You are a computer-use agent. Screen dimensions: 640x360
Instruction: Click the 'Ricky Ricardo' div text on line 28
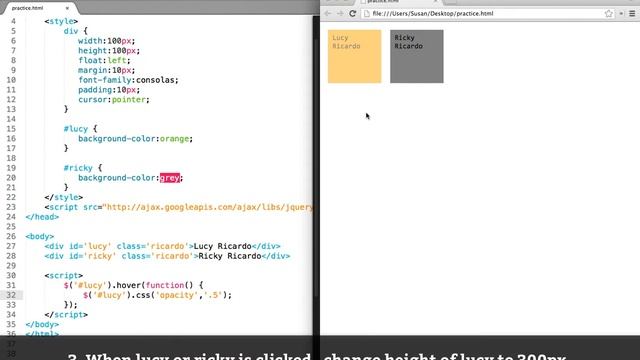click(x=229, y=256)
